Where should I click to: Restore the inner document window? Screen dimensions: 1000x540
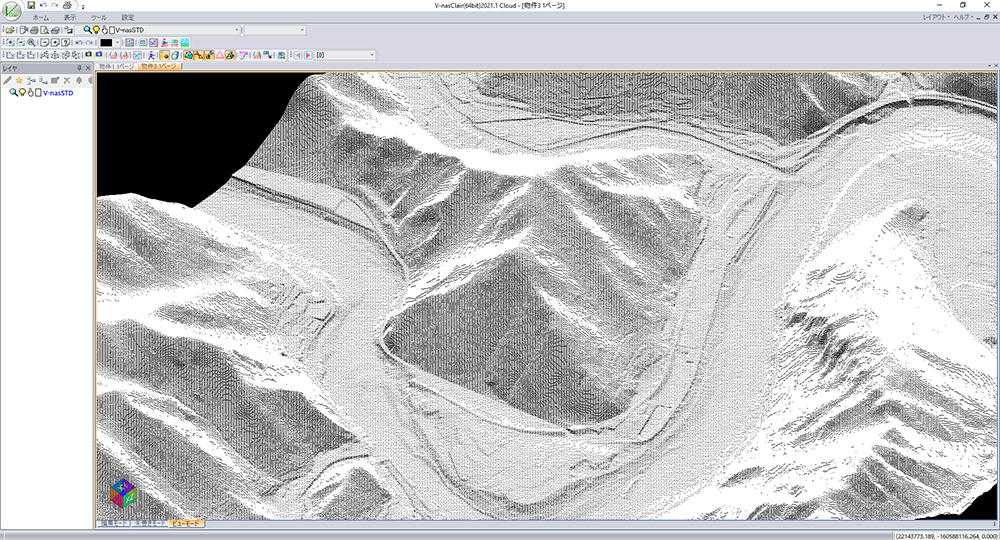[987, 17]
